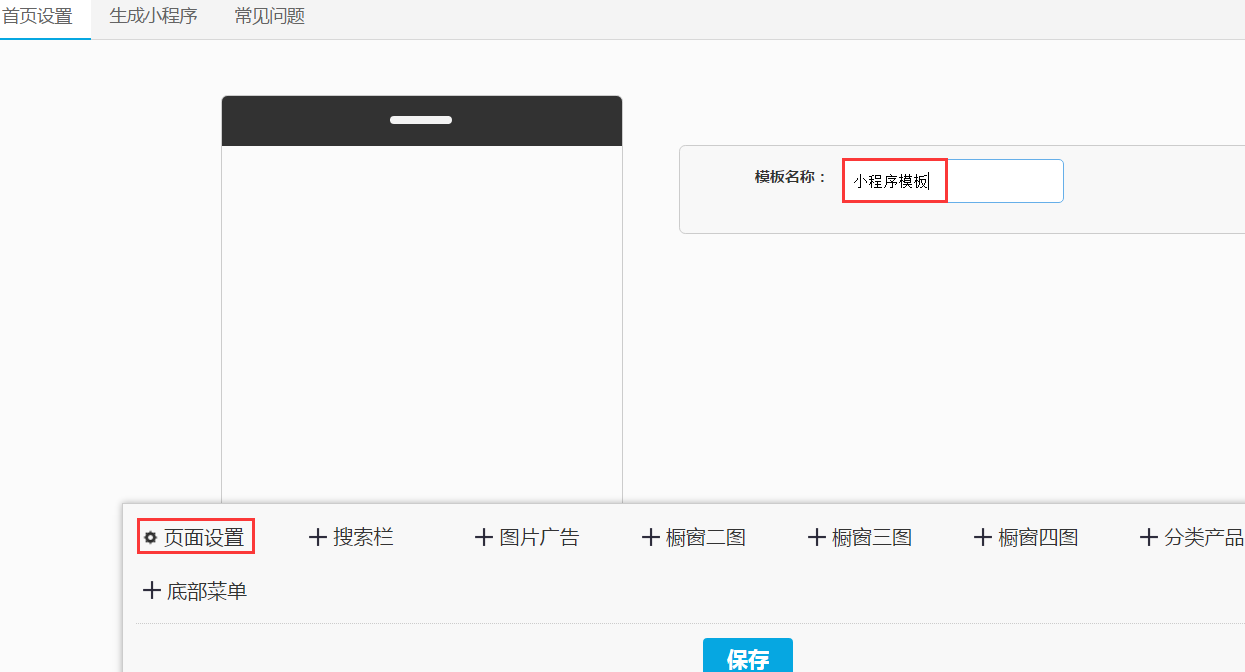Add a 橱窗三图 component

point(860,537)
